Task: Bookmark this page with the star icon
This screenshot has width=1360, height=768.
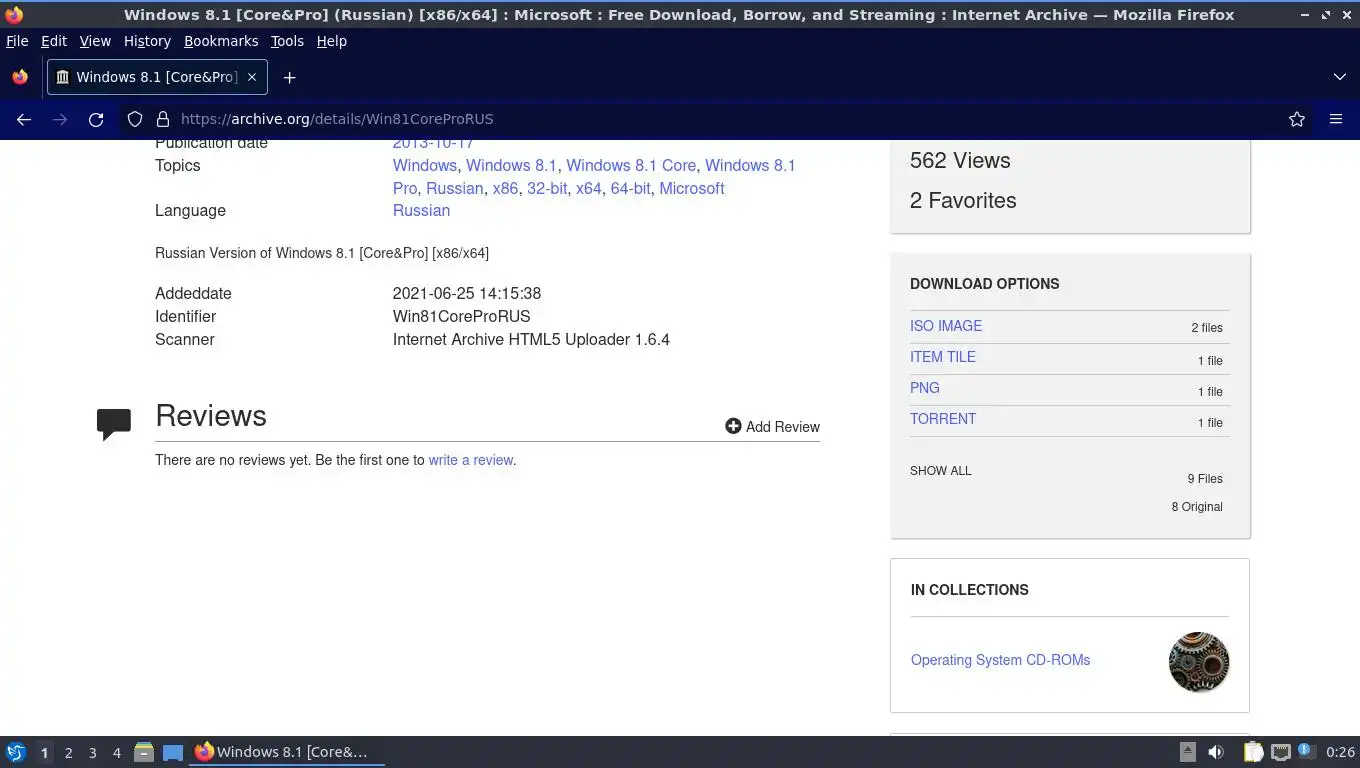Action: pyautogui.click(x=1297, y=119)
